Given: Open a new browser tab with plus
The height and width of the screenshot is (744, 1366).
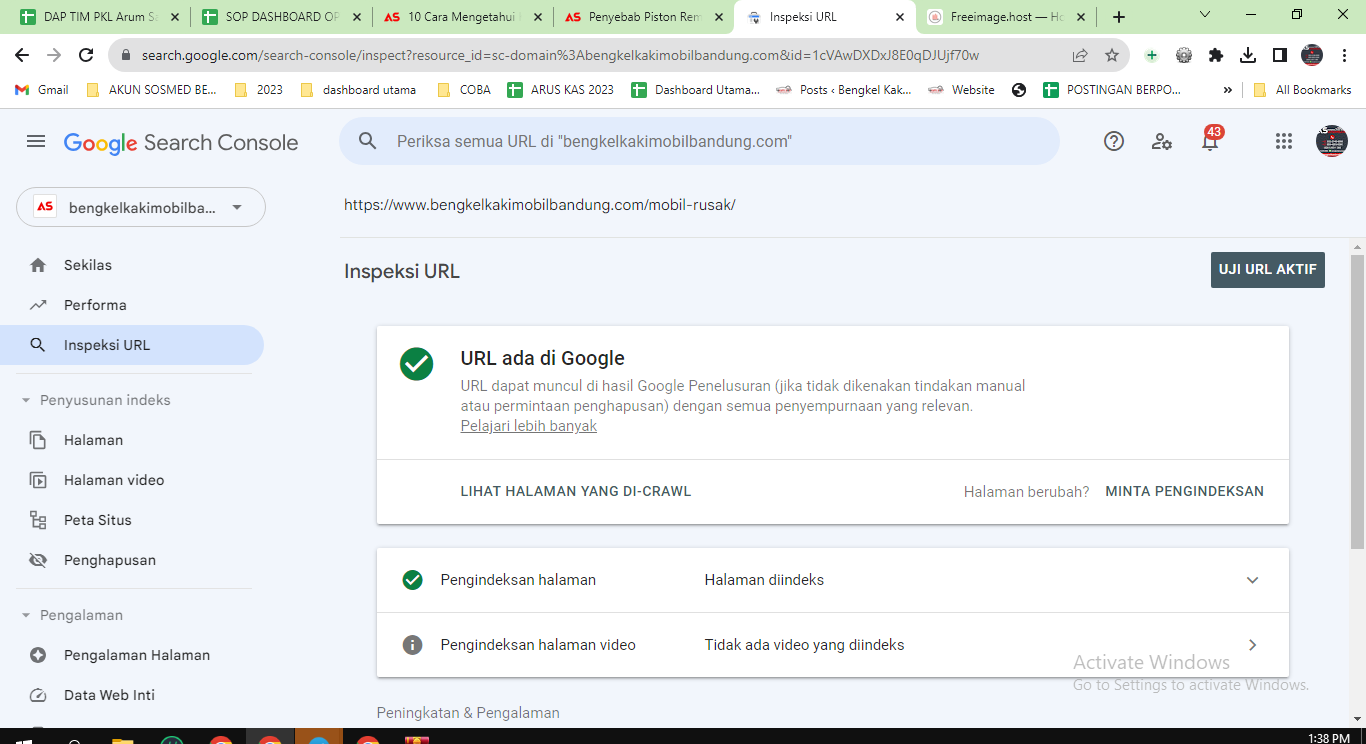Looking at the screenshot, I should pyautogui.click(x=1118, y=17).
